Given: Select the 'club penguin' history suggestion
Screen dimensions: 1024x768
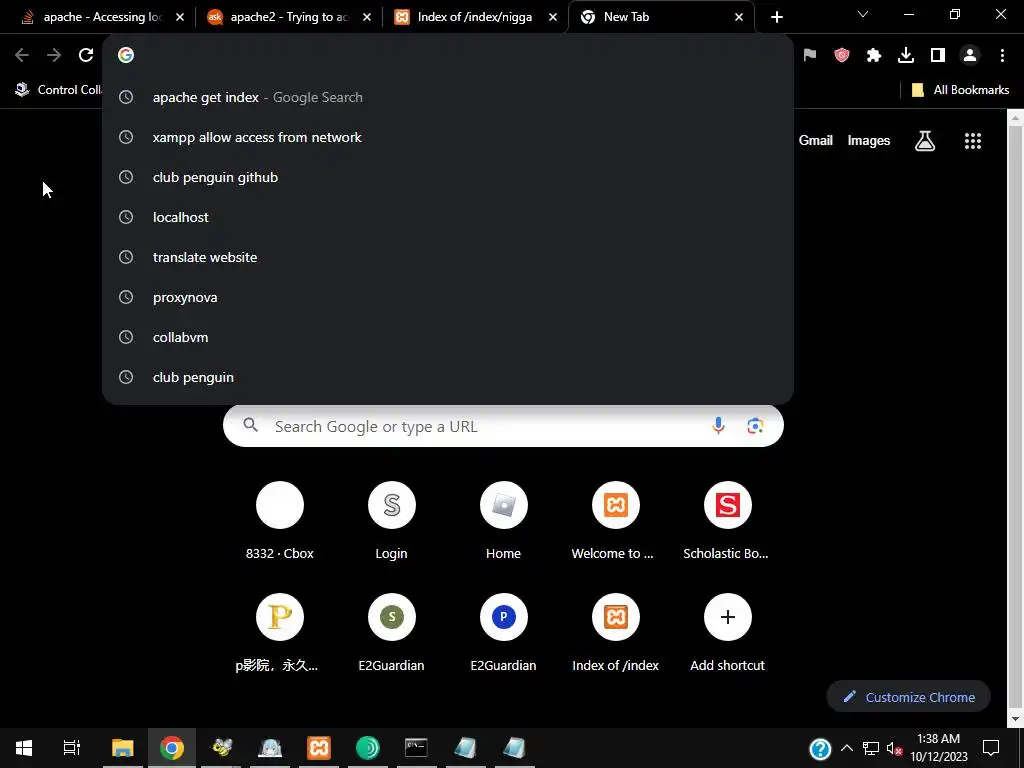Looking at the screenshot, I should pos(448,377).
